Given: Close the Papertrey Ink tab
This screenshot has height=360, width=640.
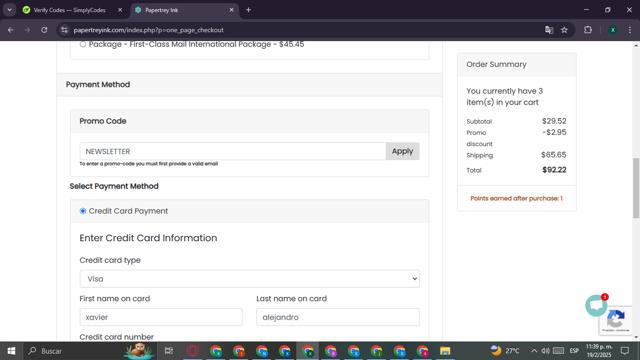Looking at the screenshot, I should (x=231, y=10).
